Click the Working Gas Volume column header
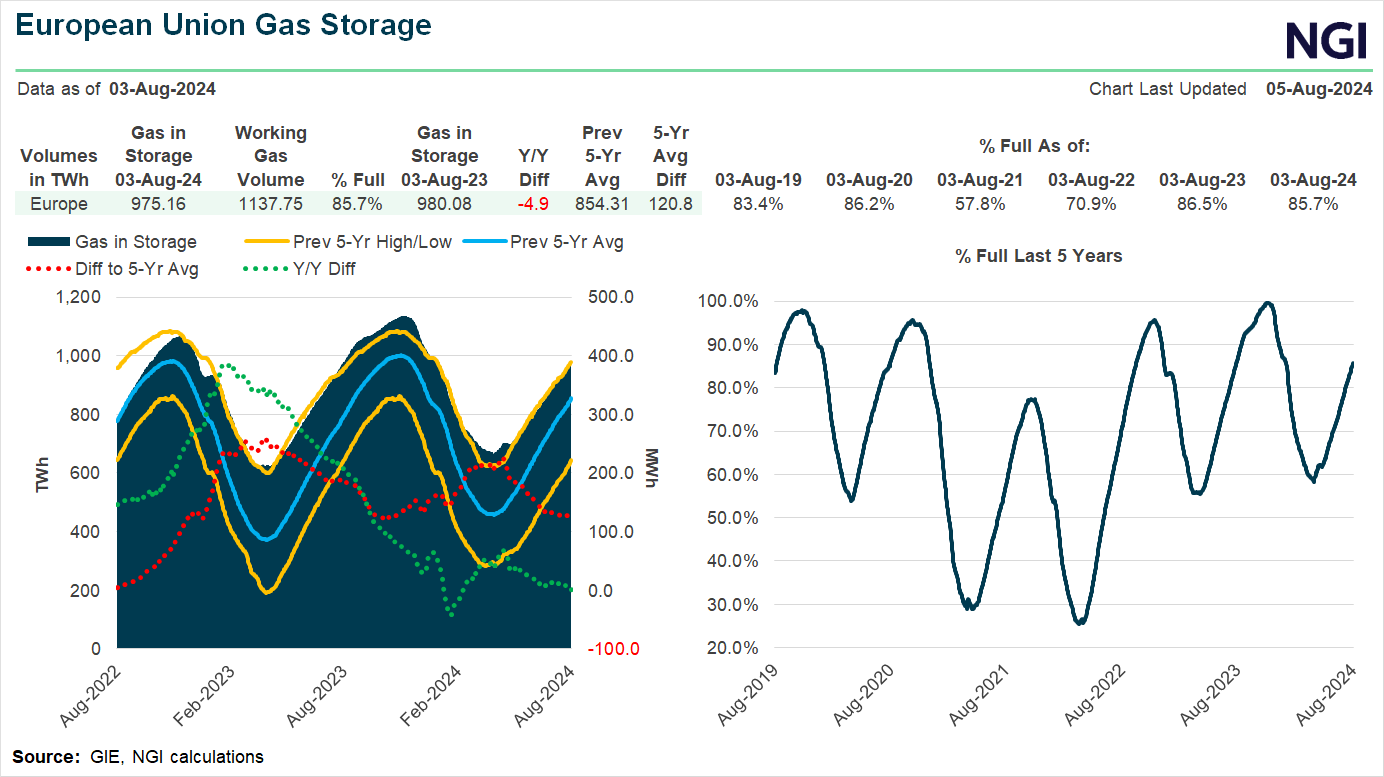1384x777 pixels. coord(270,156)
